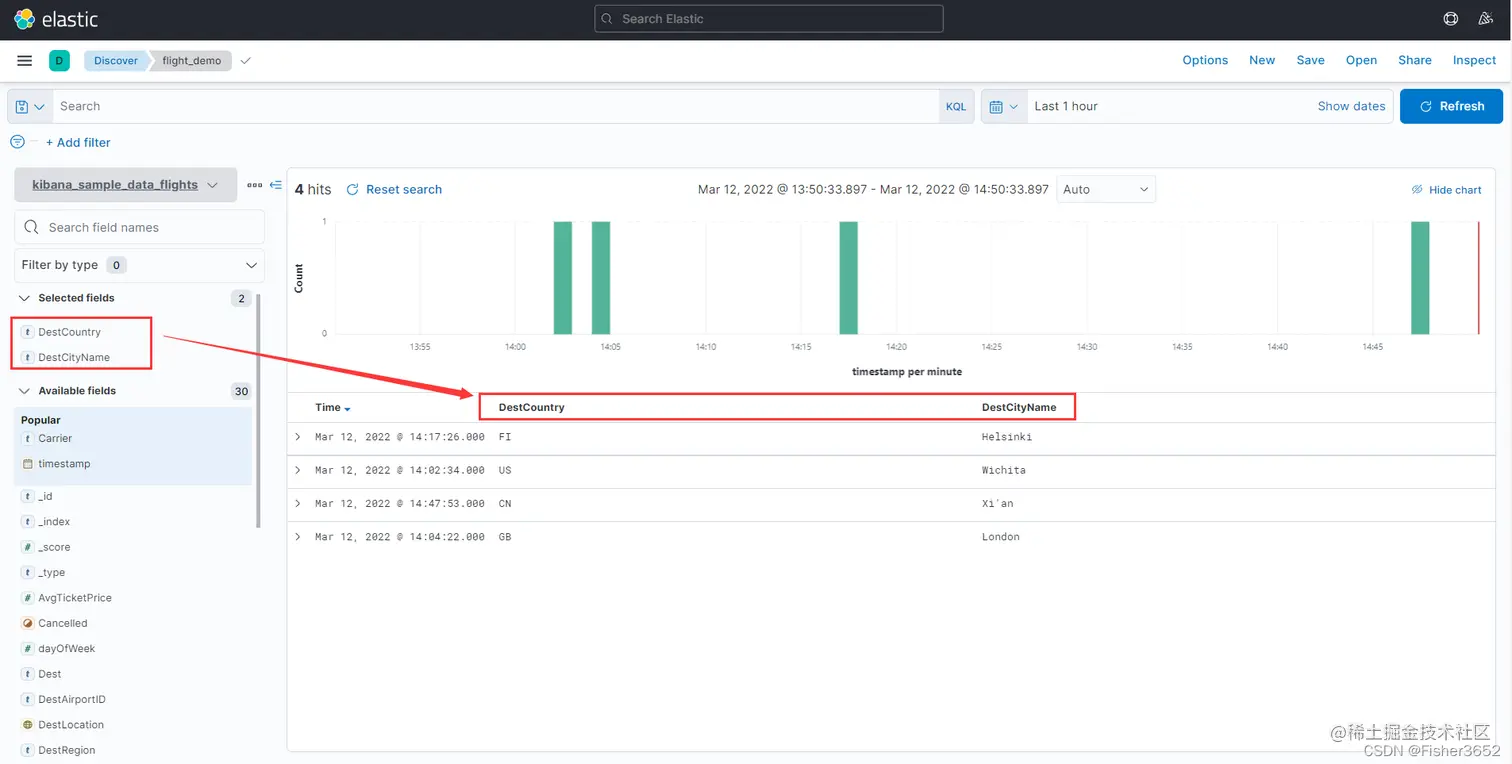
Task: Open index pattern options dots icon
Action: pyautogui.click(x=255, y=185)
